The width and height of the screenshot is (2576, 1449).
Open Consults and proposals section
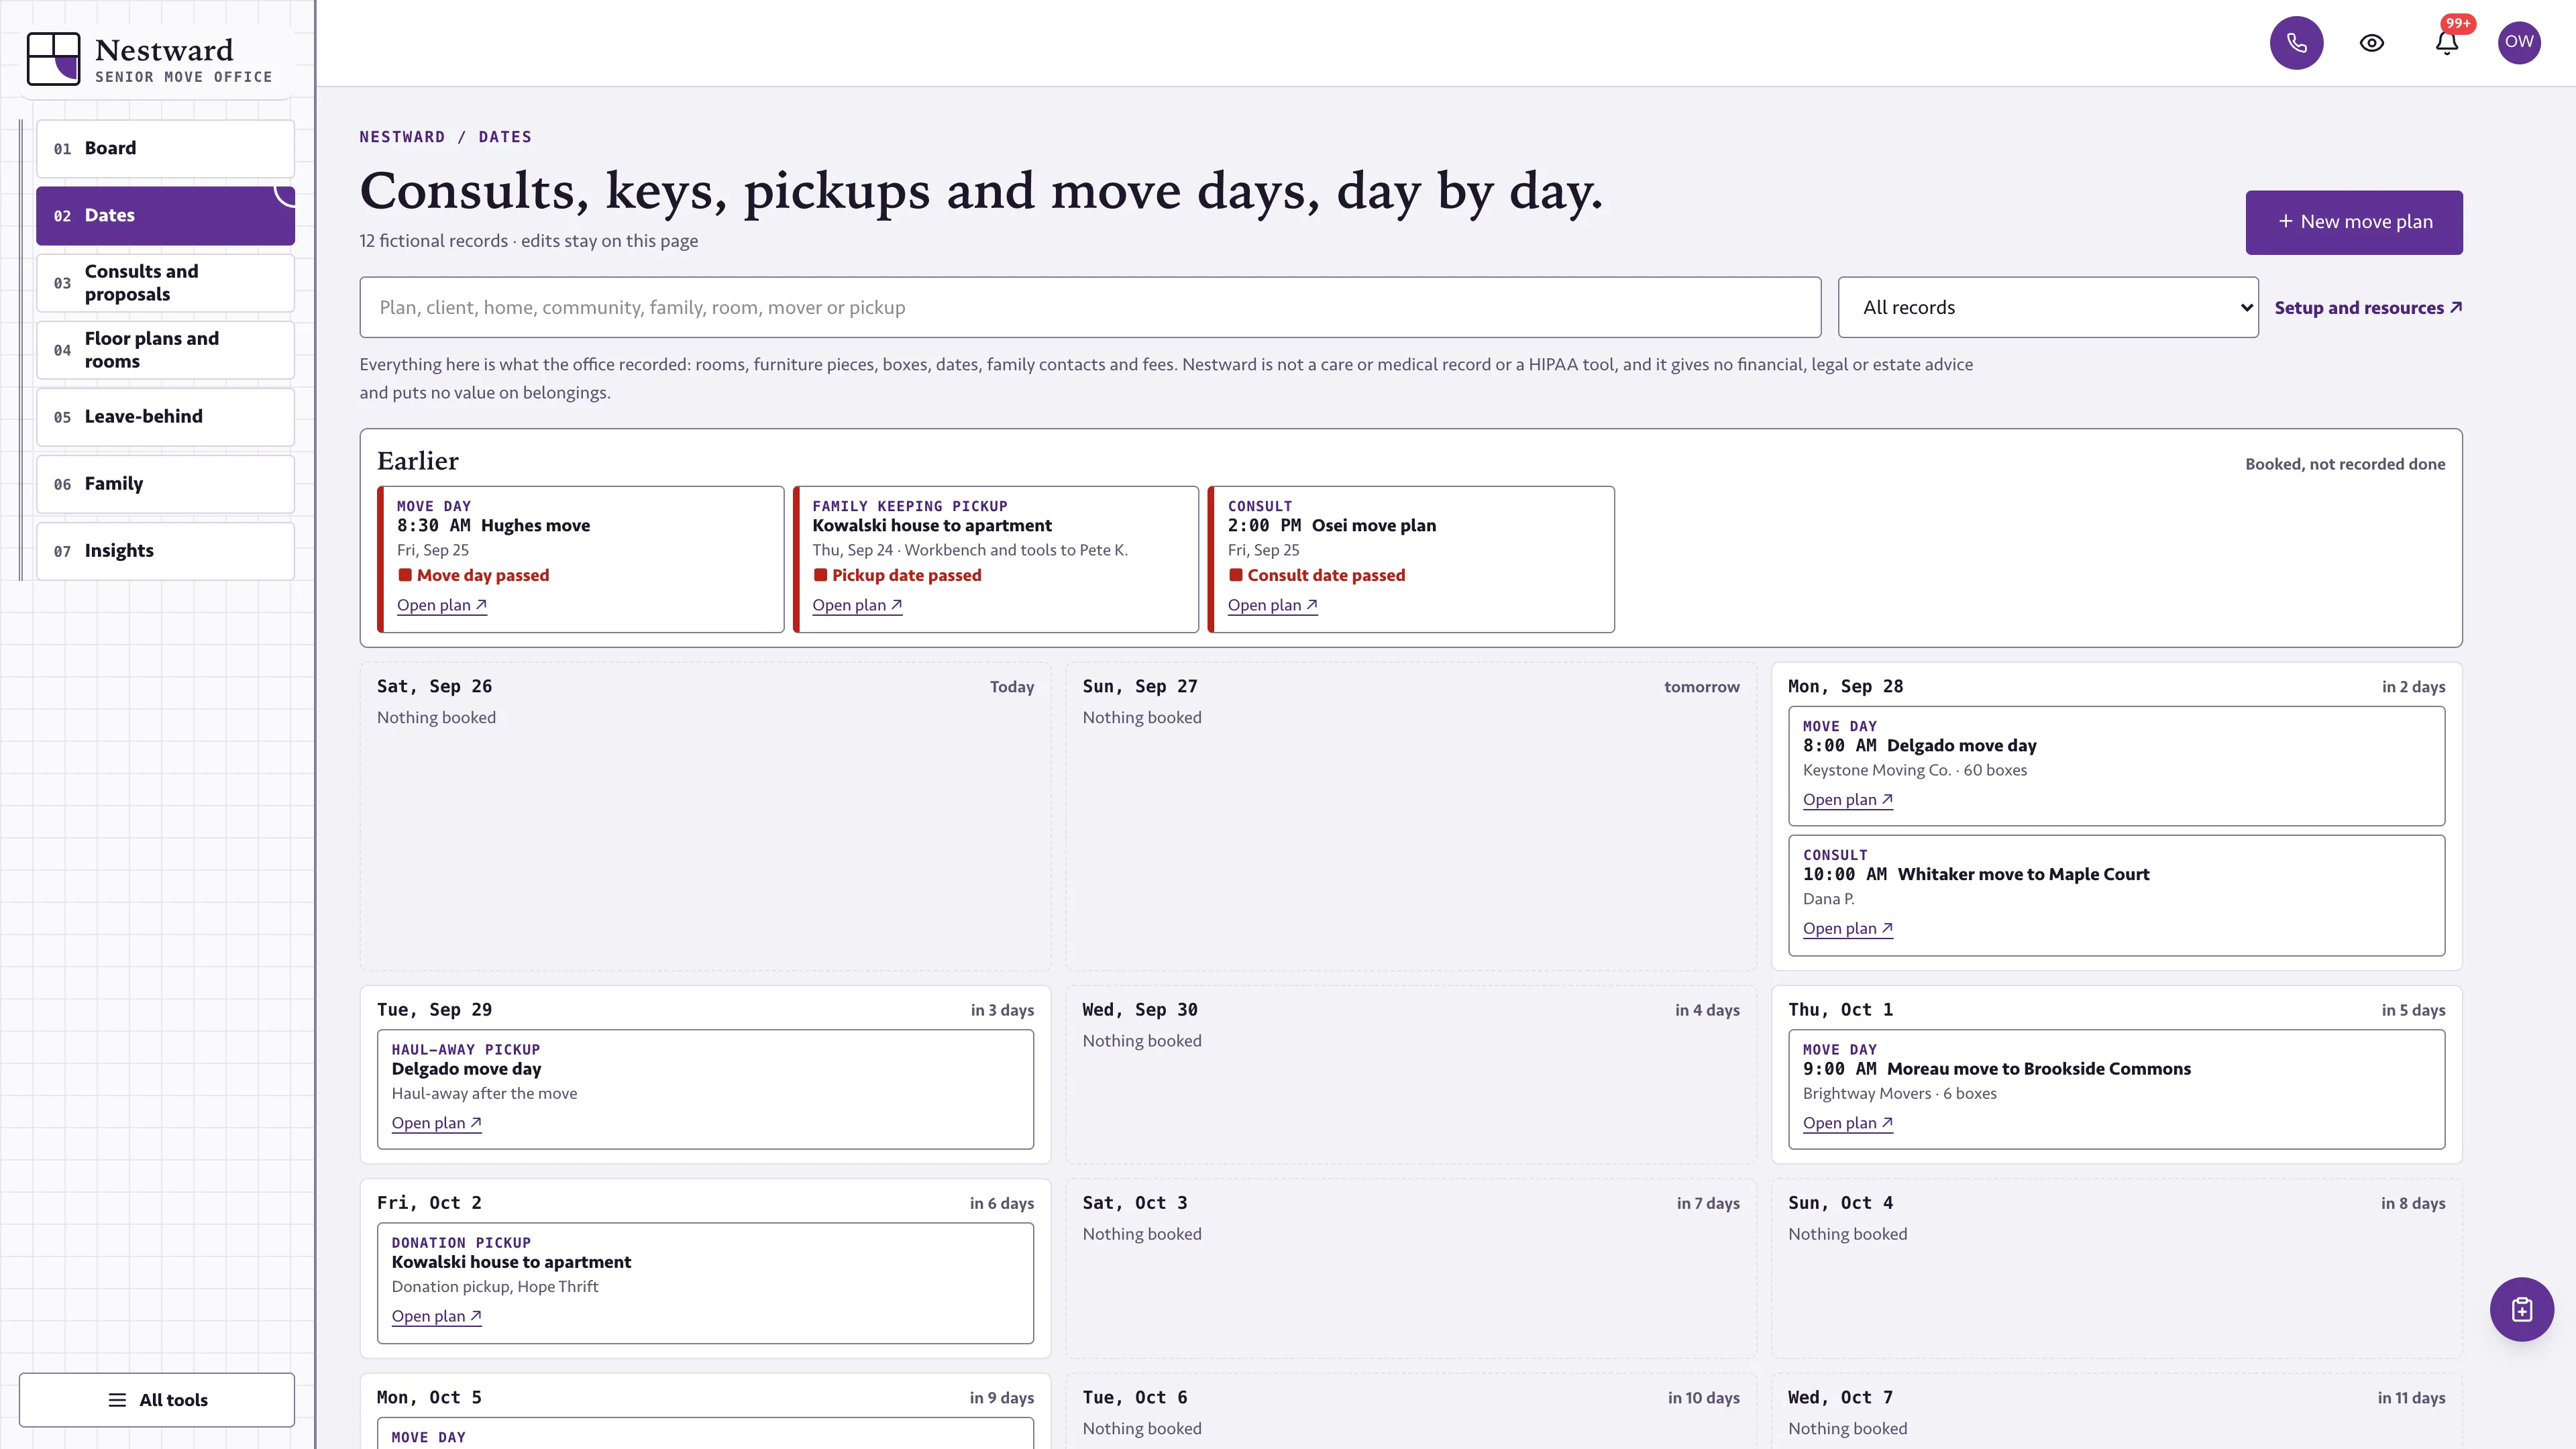(x=165, y=283)
